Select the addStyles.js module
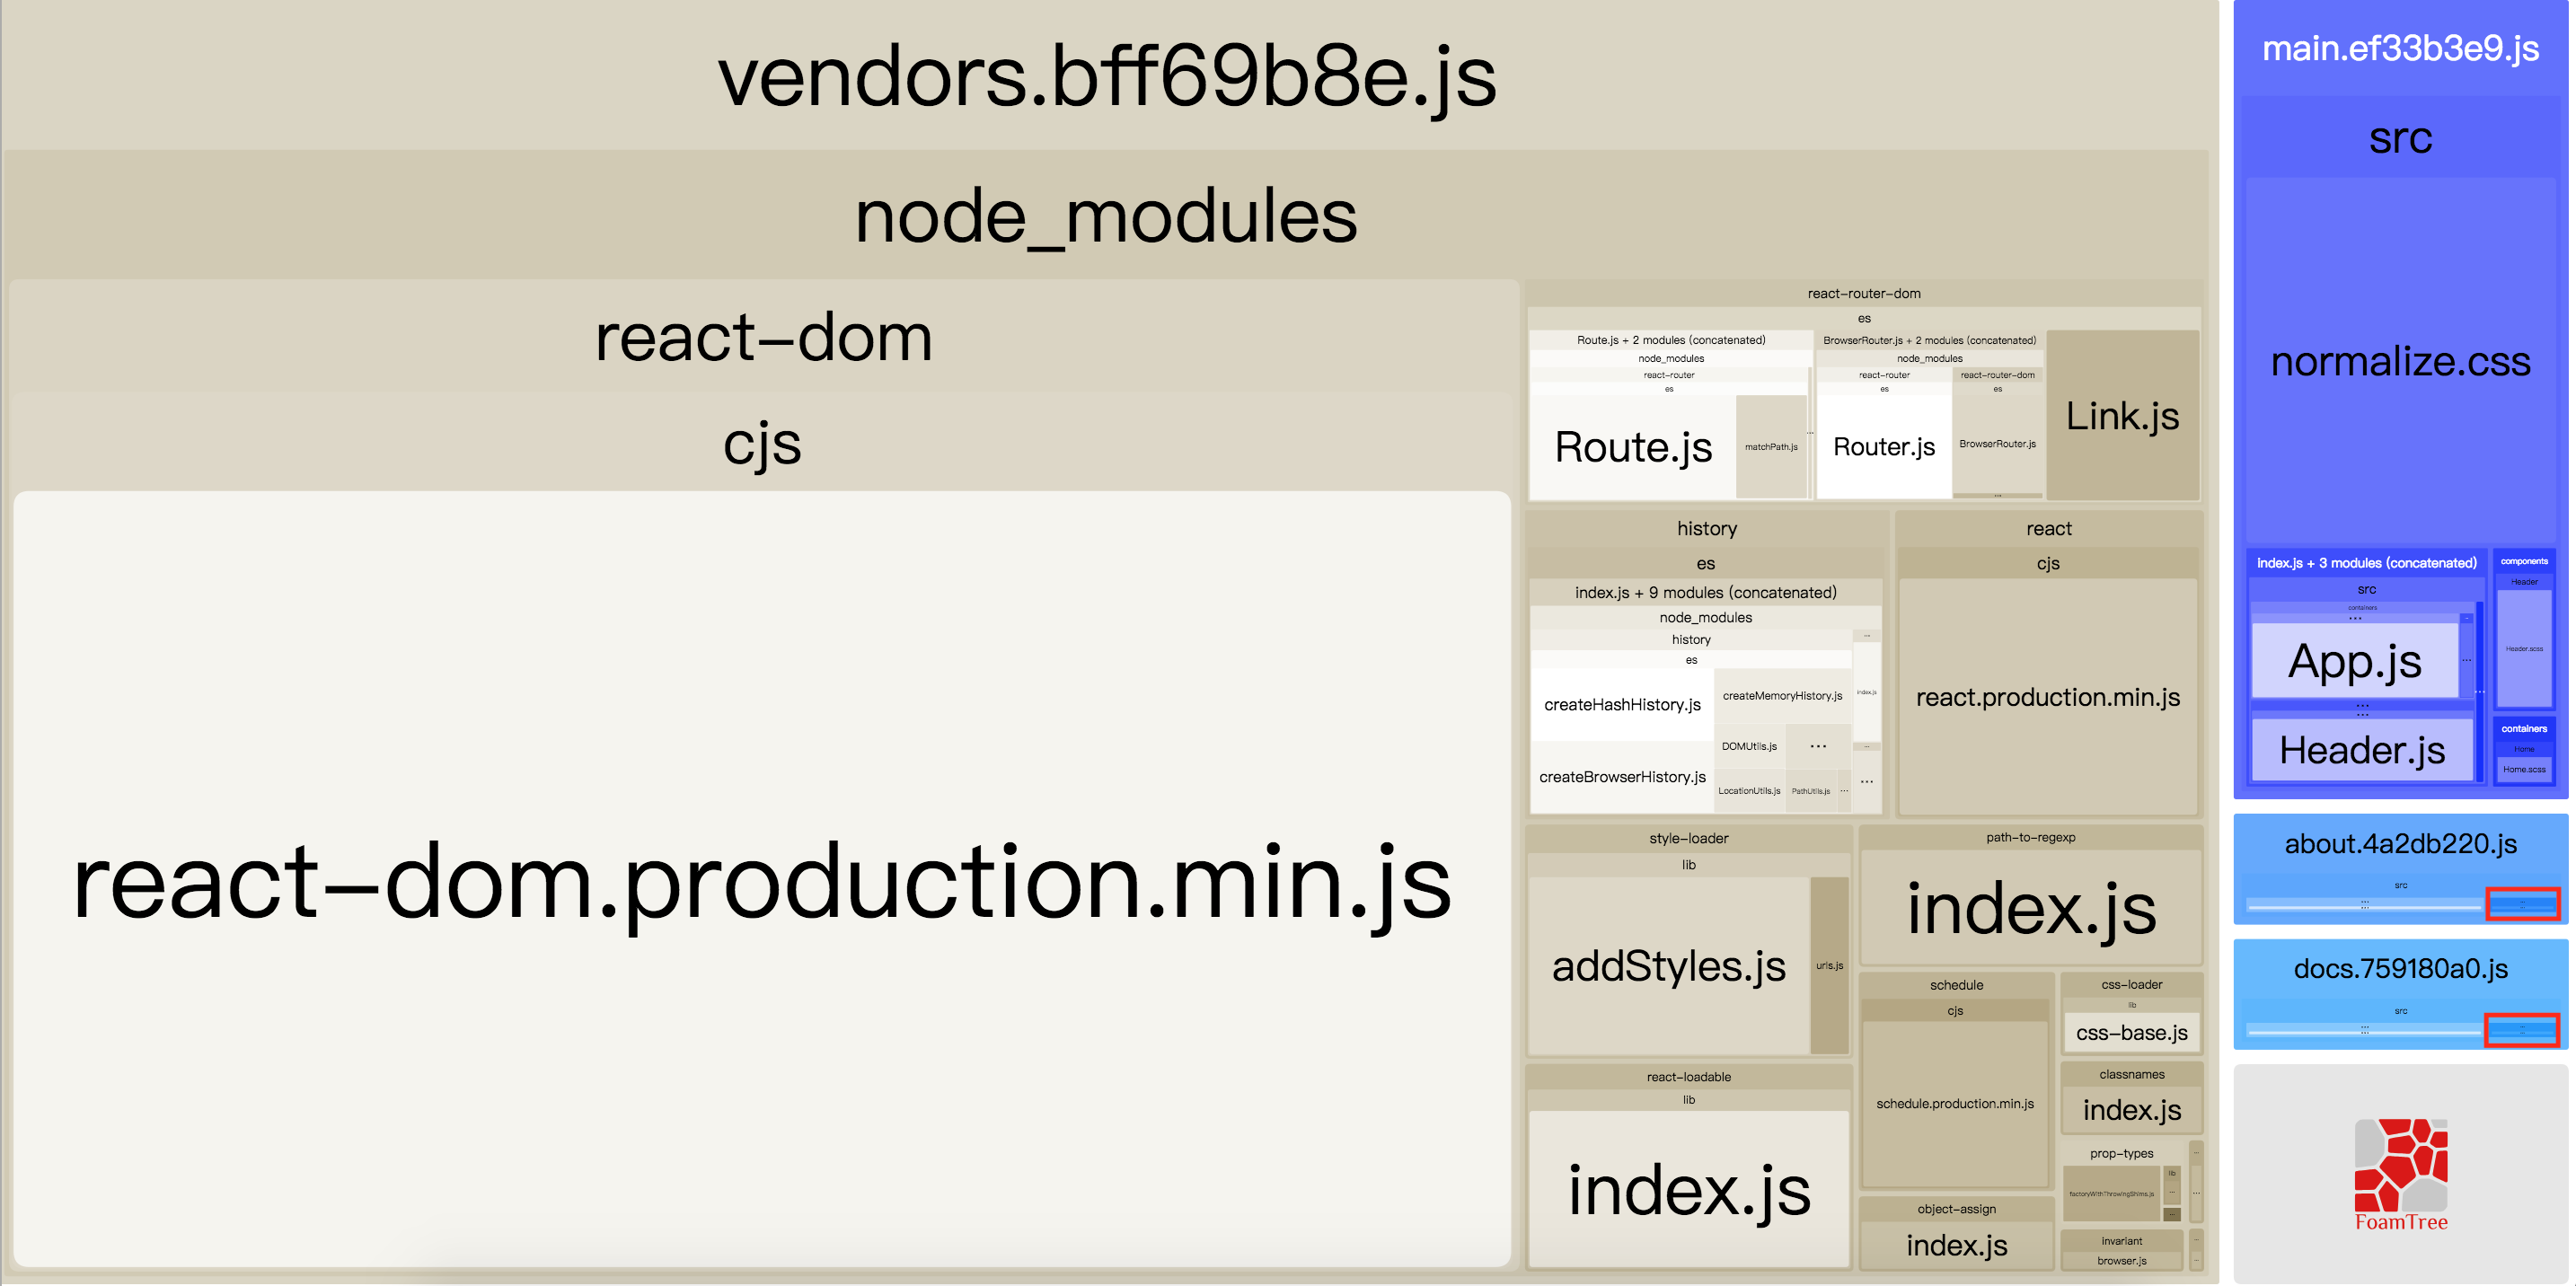The image size is (2576, 1286). [1669, 965]
